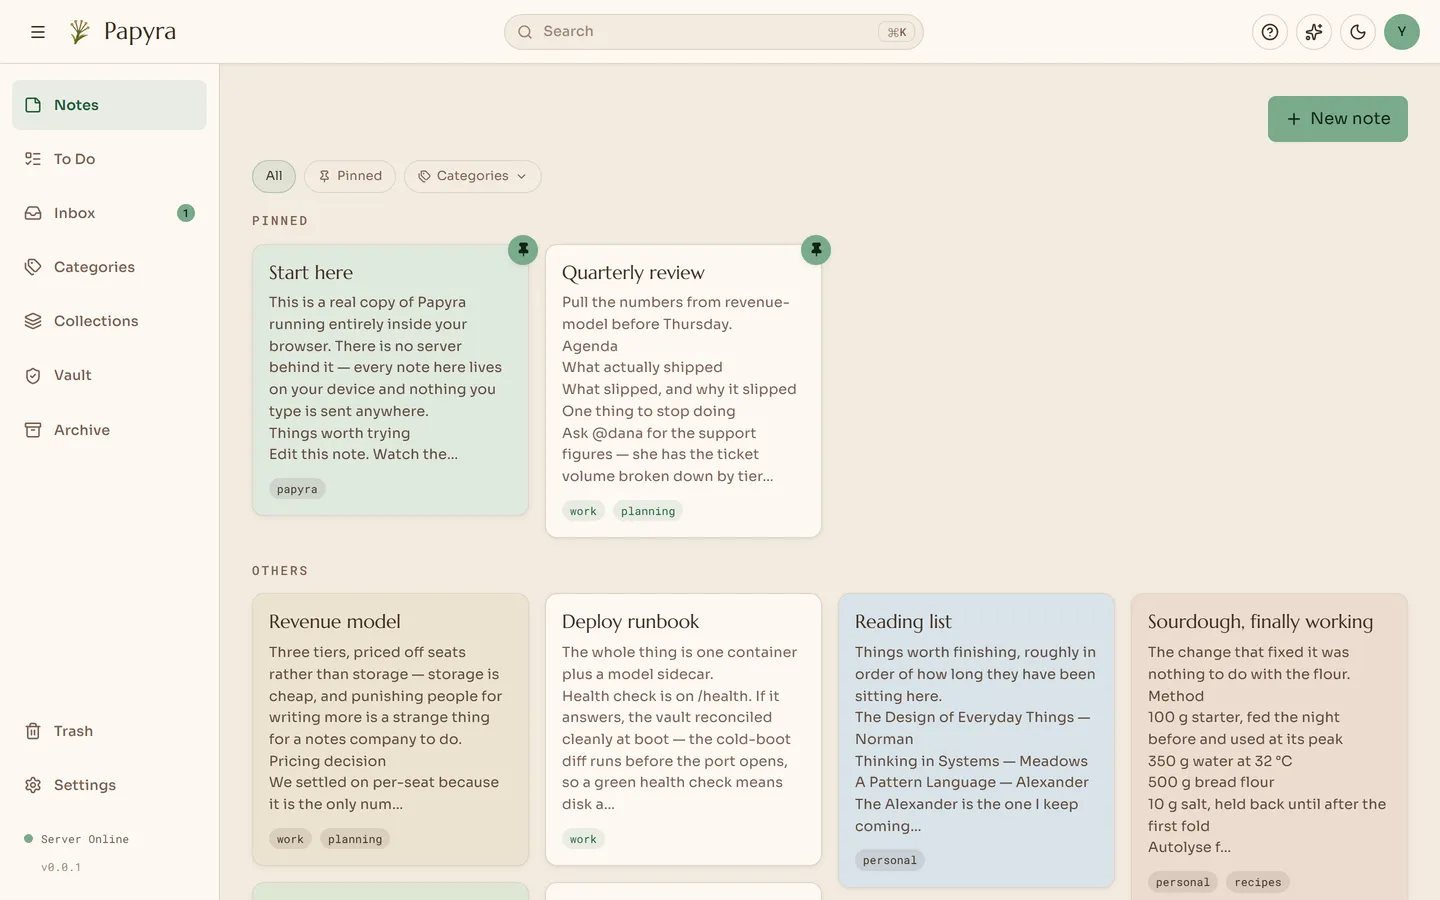Open Notes in the sidebar
1440x900 pixels.
pos(109,105)
